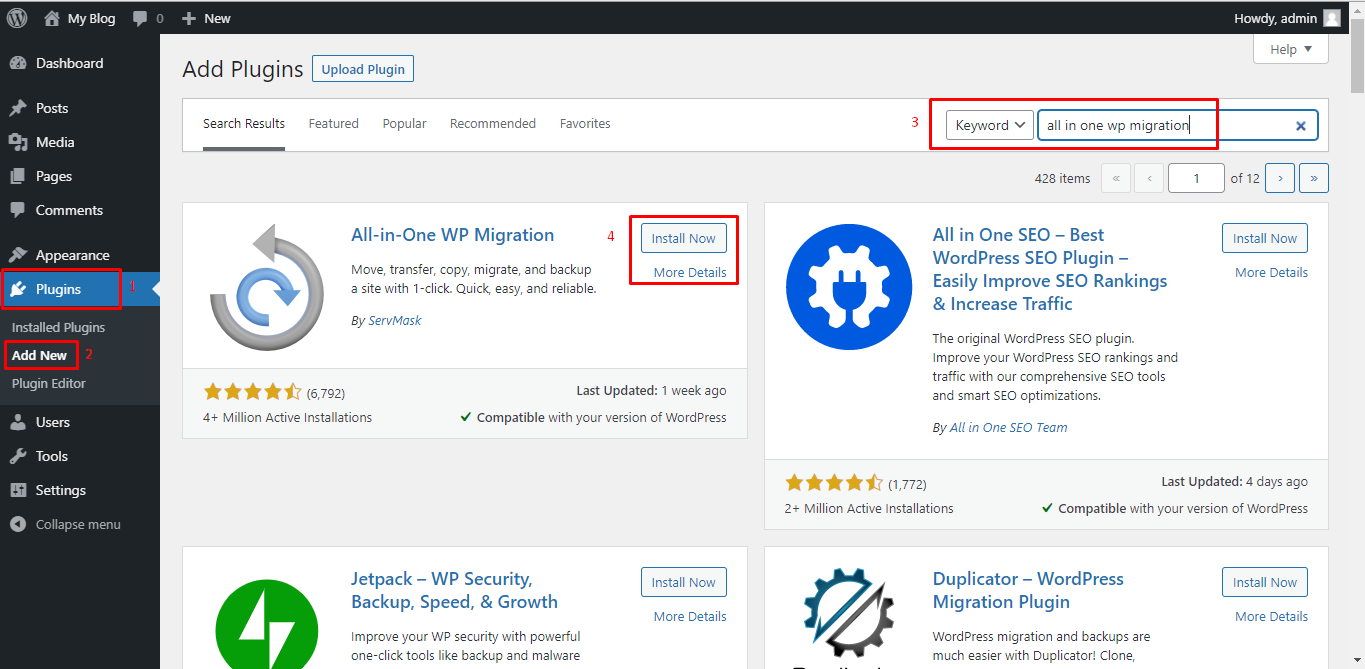The height and width of the screenshot is (669, 1365).
Task: Open the Duplicator title link
Action: [1028, 590]
